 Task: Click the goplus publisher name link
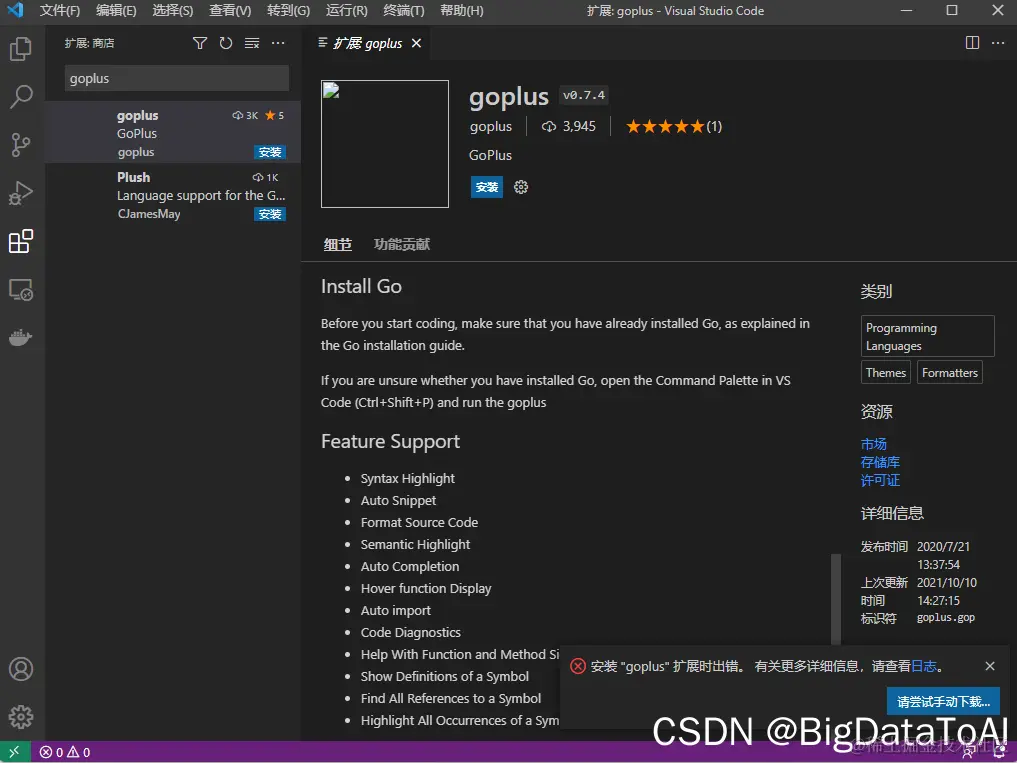[x=490, y=127]
